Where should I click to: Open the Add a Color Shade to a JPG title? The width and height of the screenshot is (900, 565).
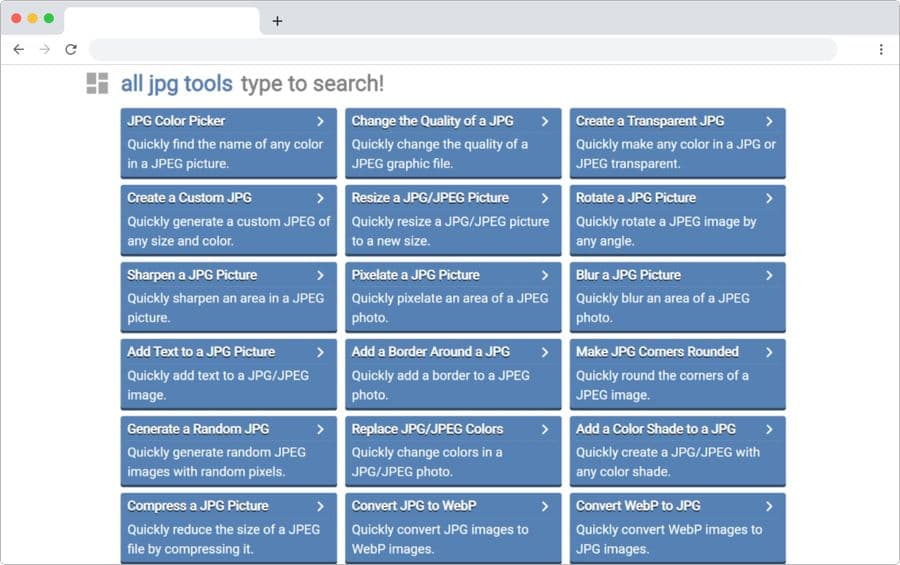pos(655,428)
